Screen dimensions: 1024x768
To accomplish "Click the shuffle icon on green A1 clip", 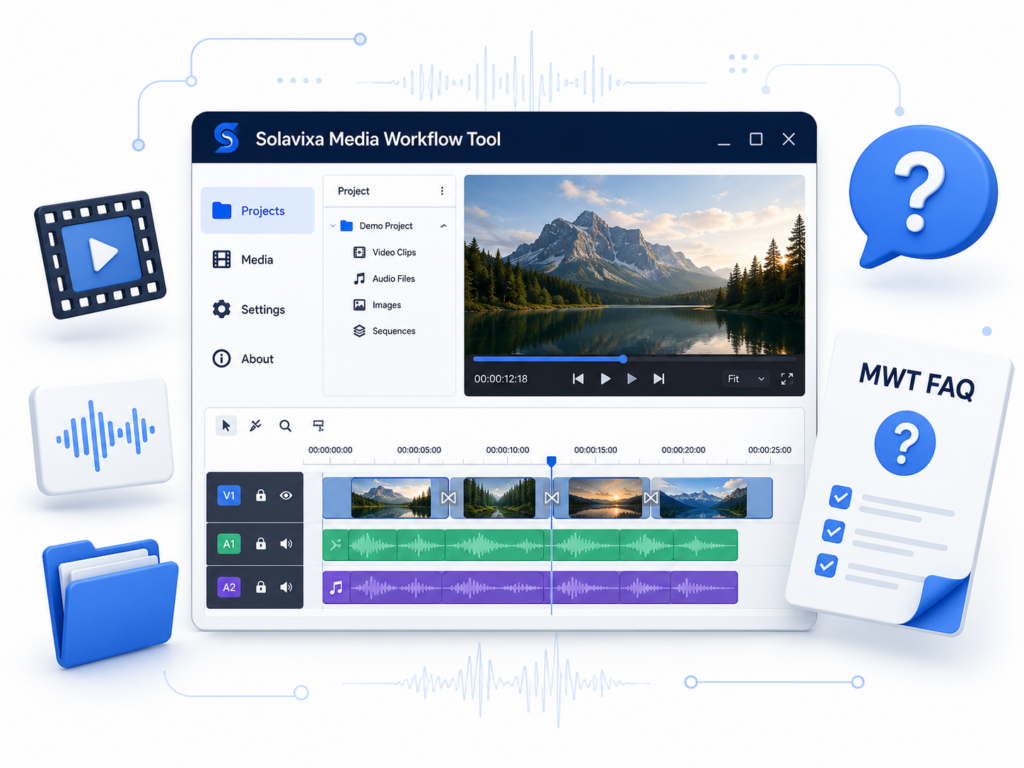I will [x=336, y=545].
